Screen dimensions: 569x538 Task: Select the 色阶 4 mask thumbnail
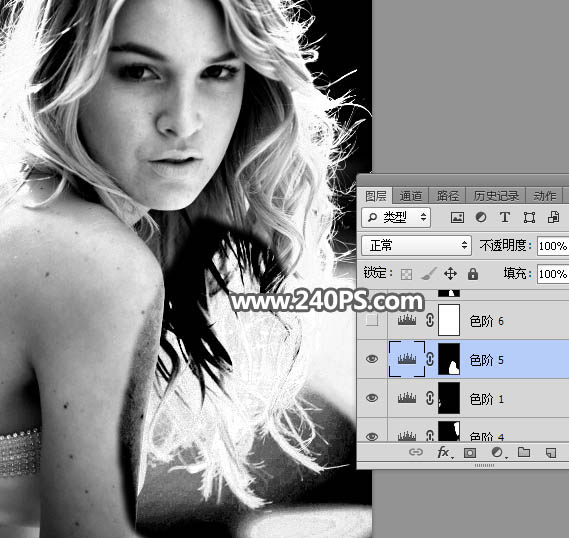click(449, 431)
